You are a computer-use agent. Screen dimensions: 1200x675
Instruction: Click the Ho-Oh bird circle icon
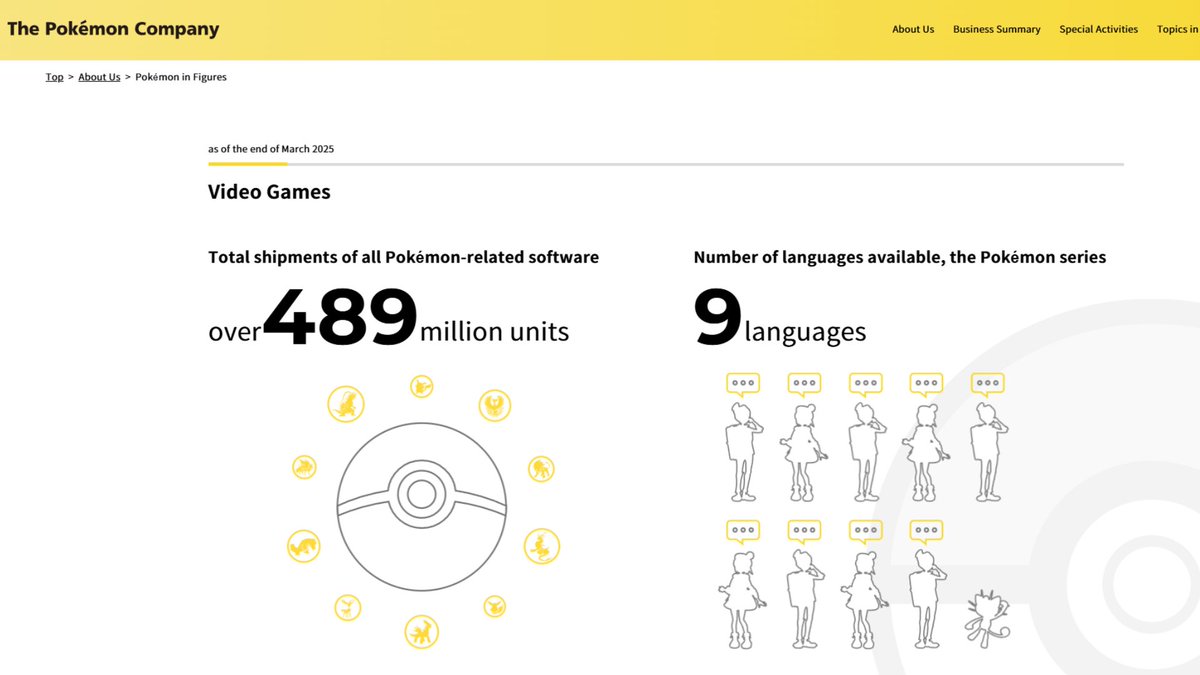[x=493, y=405]
